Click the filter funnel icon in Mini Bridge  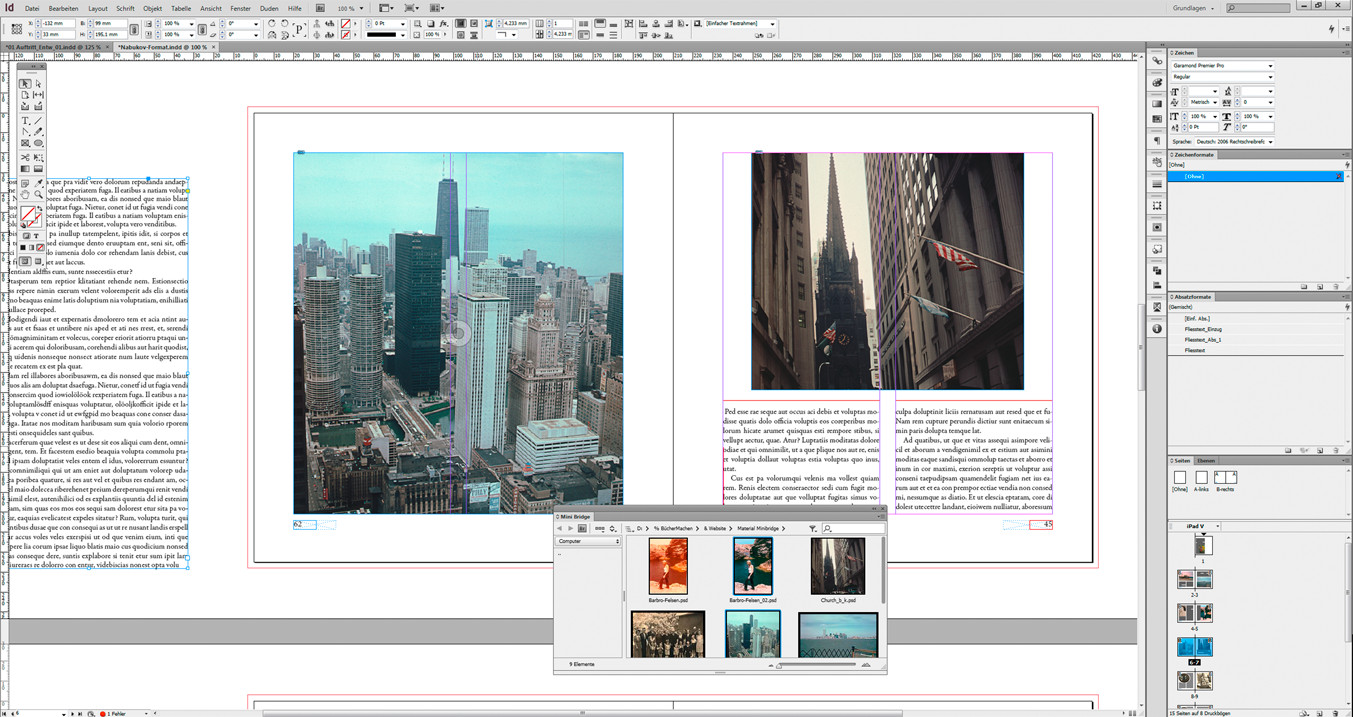(813, 528)
